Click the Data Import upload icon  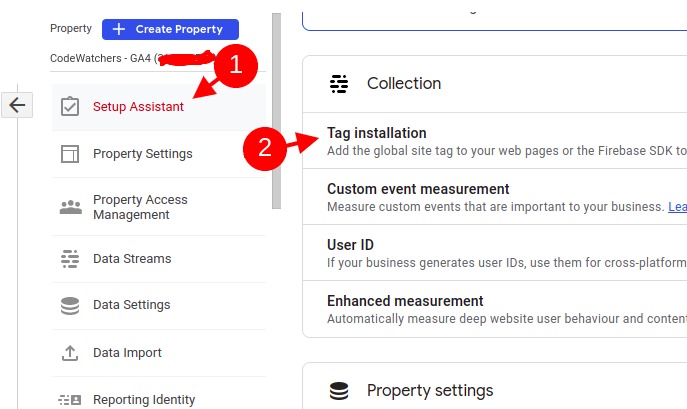pos(70,353)
